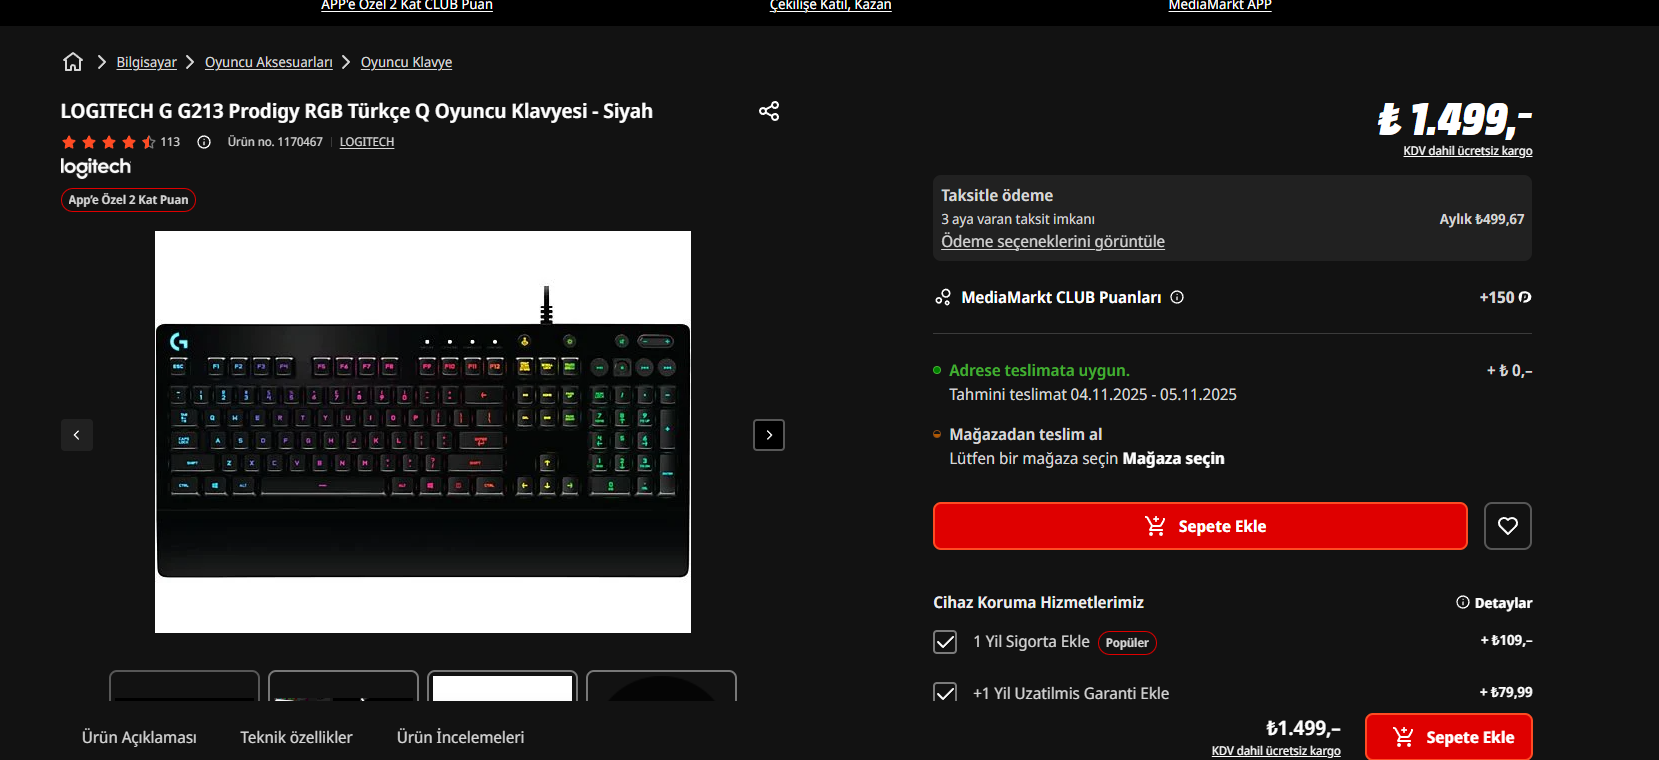Open Detaylar for Cihaz Koruma Hizmetlerimiz
Image resolution: width=1659 pixels, height=760 pixels.
click(x=1494, y=603)
